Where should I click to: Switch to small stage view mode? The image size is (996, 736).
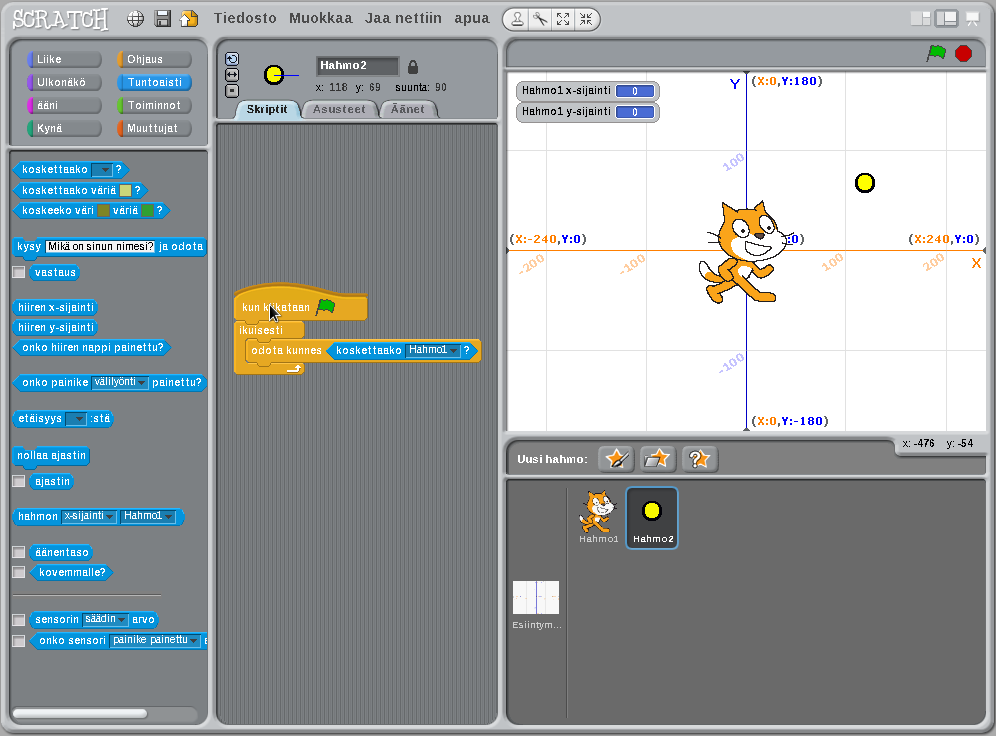point(920,18)
